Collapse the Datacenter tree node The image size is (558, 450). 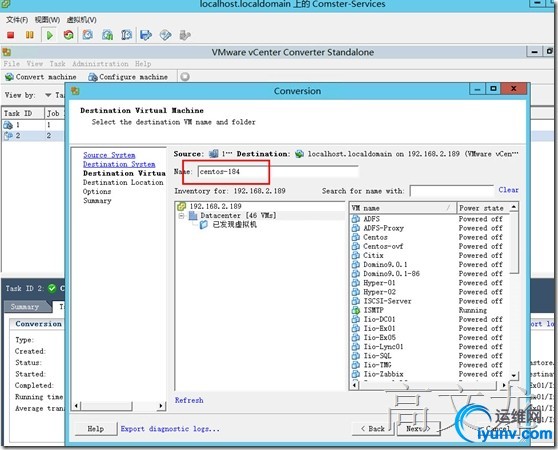pyautogui.click(x=181, y=216)
